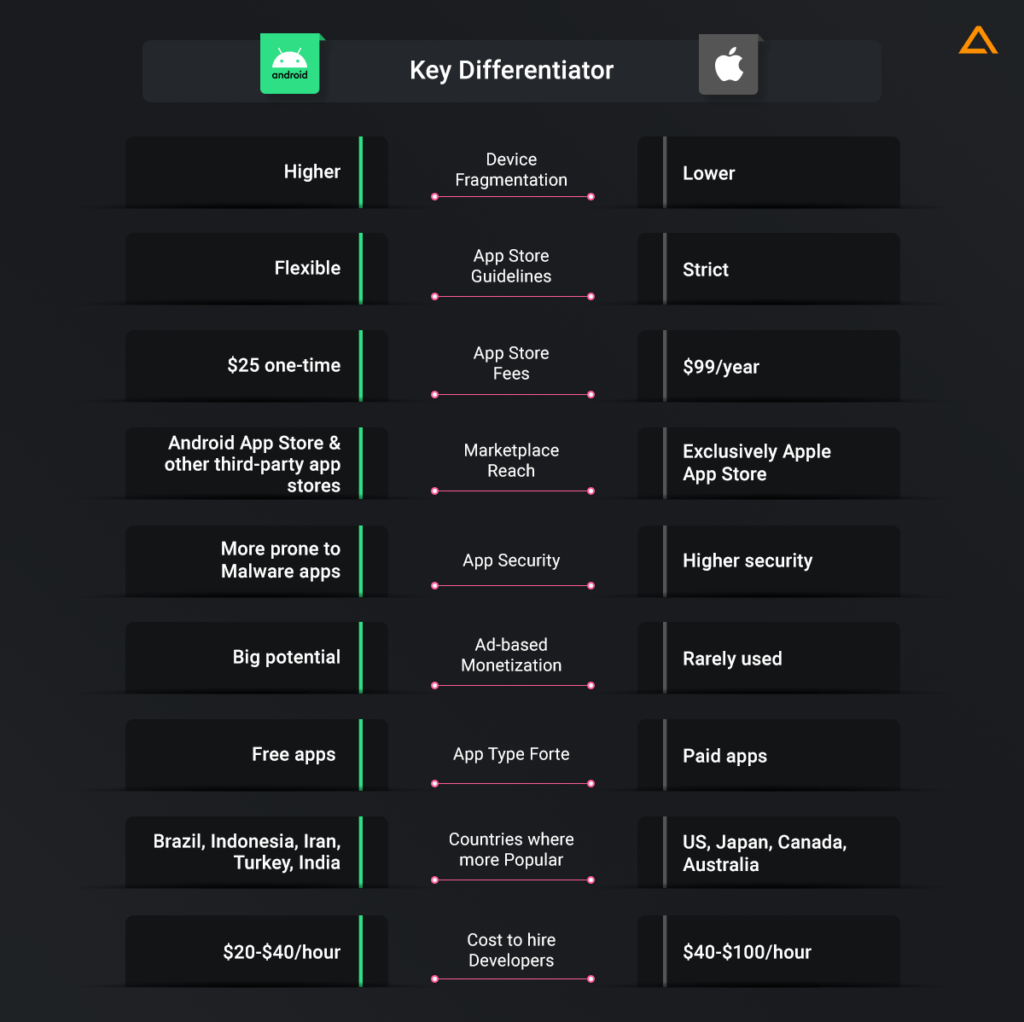The image size is (1024, 1022).
Task: Click the Device Fragmentation label
Action: 511,170
